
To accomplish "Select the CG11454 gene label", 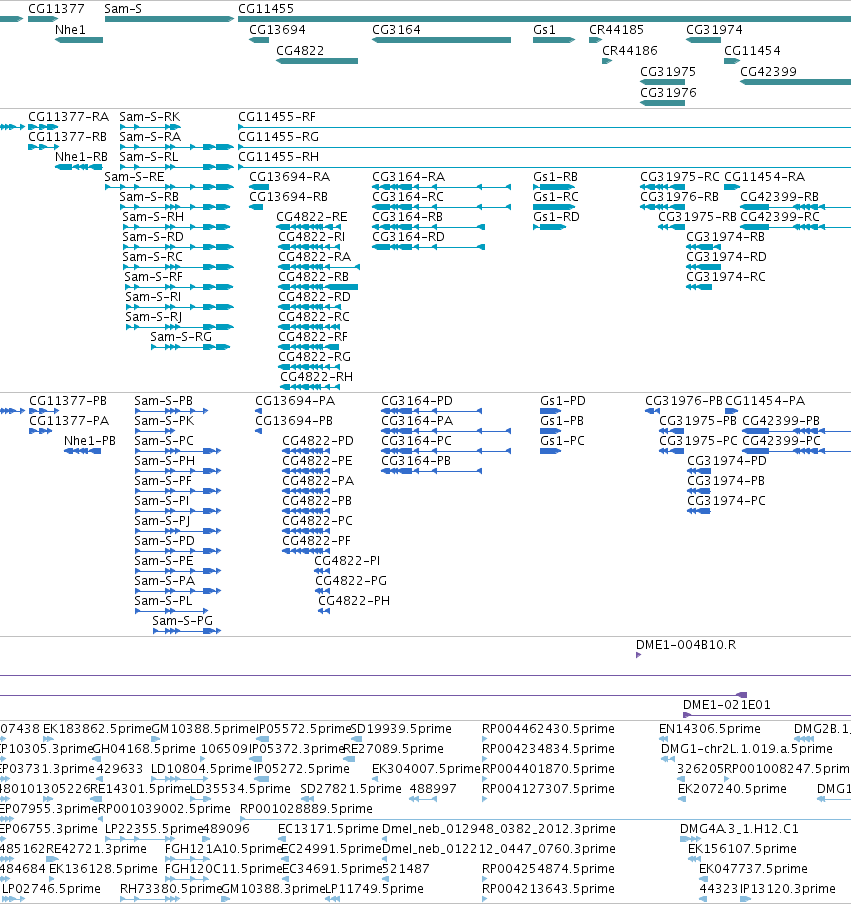I will pos(752,51).
